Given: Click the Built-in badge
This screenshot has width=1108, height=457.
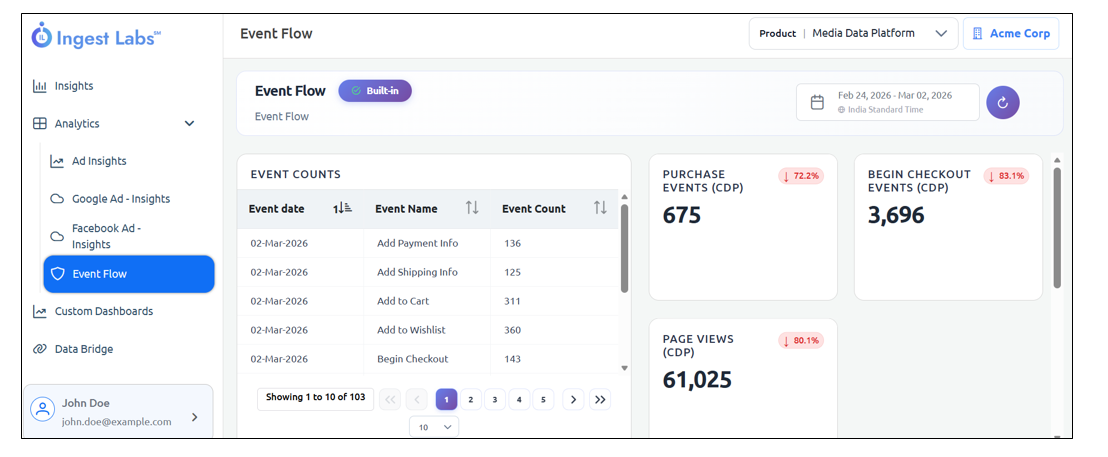Looking at the screenshot, I should point(375,91).
